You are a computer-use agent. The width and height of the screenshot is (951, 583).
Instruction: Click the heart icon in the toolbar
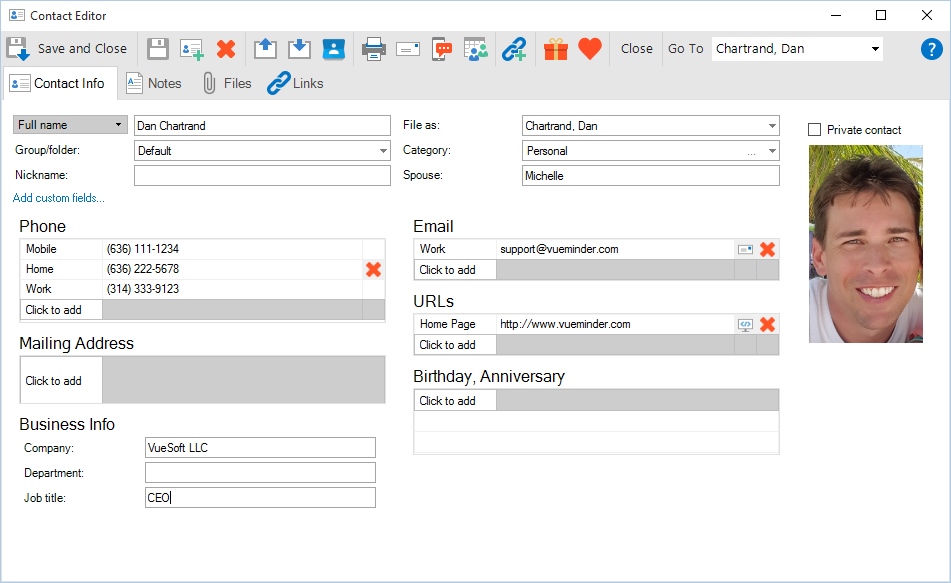pyautogui.click(x=590, y=47)
